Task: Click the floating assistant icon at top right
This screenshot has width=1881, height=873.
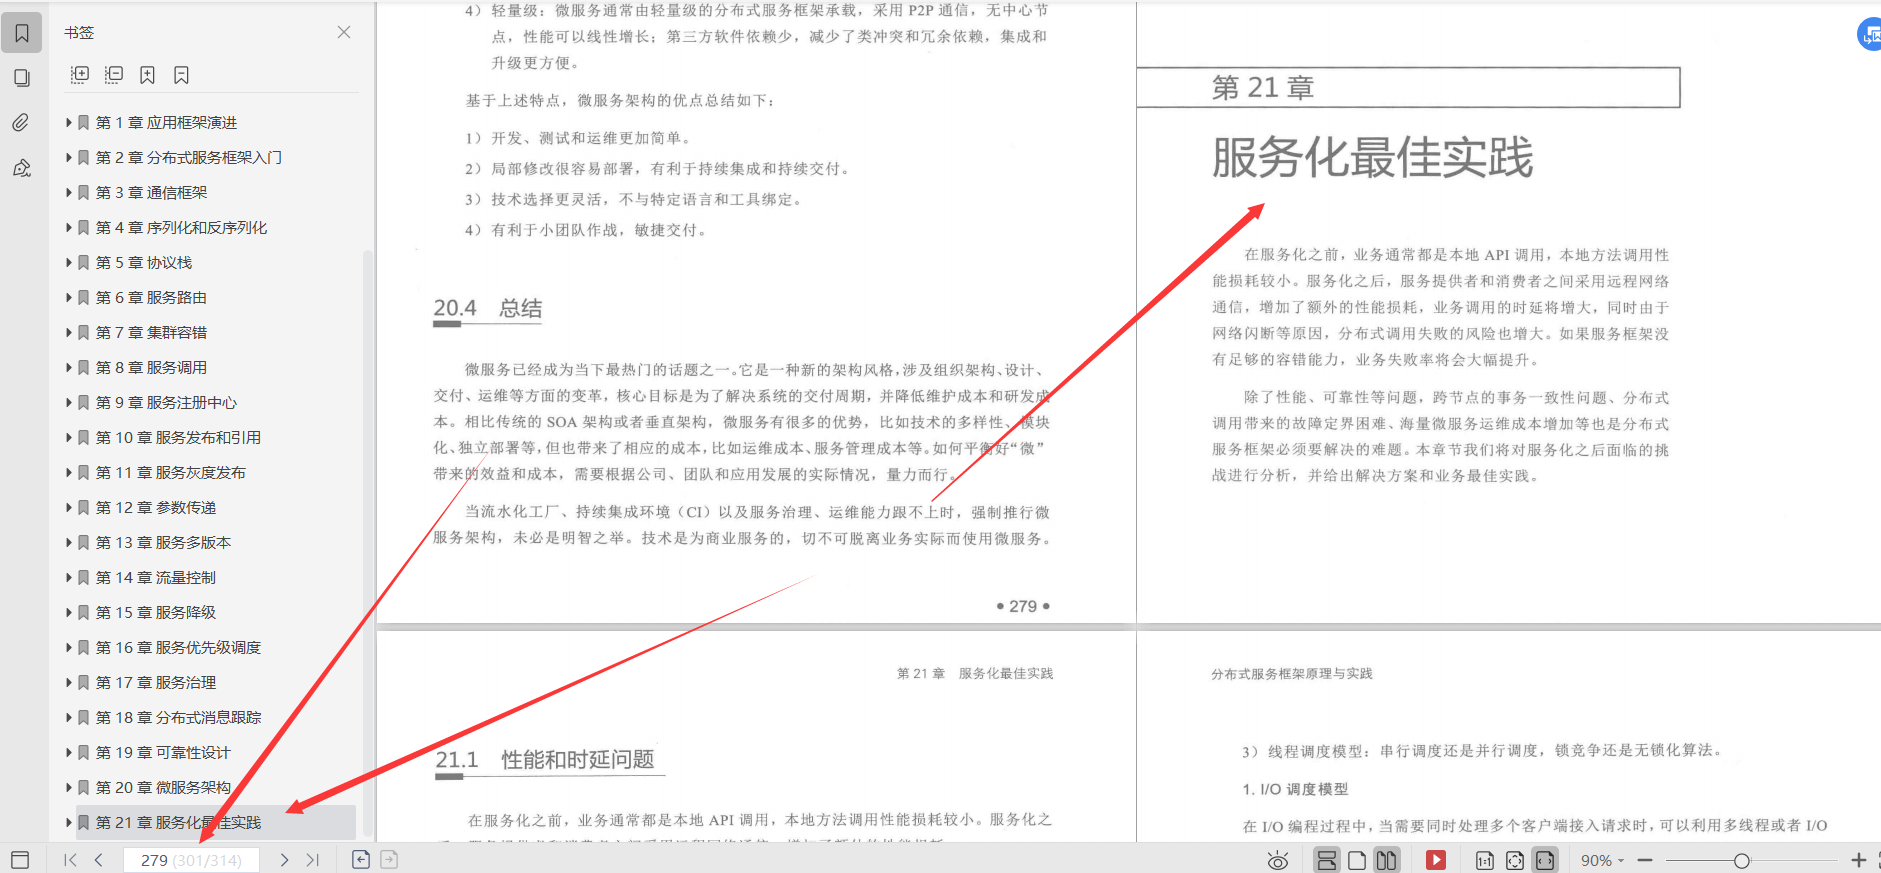Action: click(x=1869, y=33)
